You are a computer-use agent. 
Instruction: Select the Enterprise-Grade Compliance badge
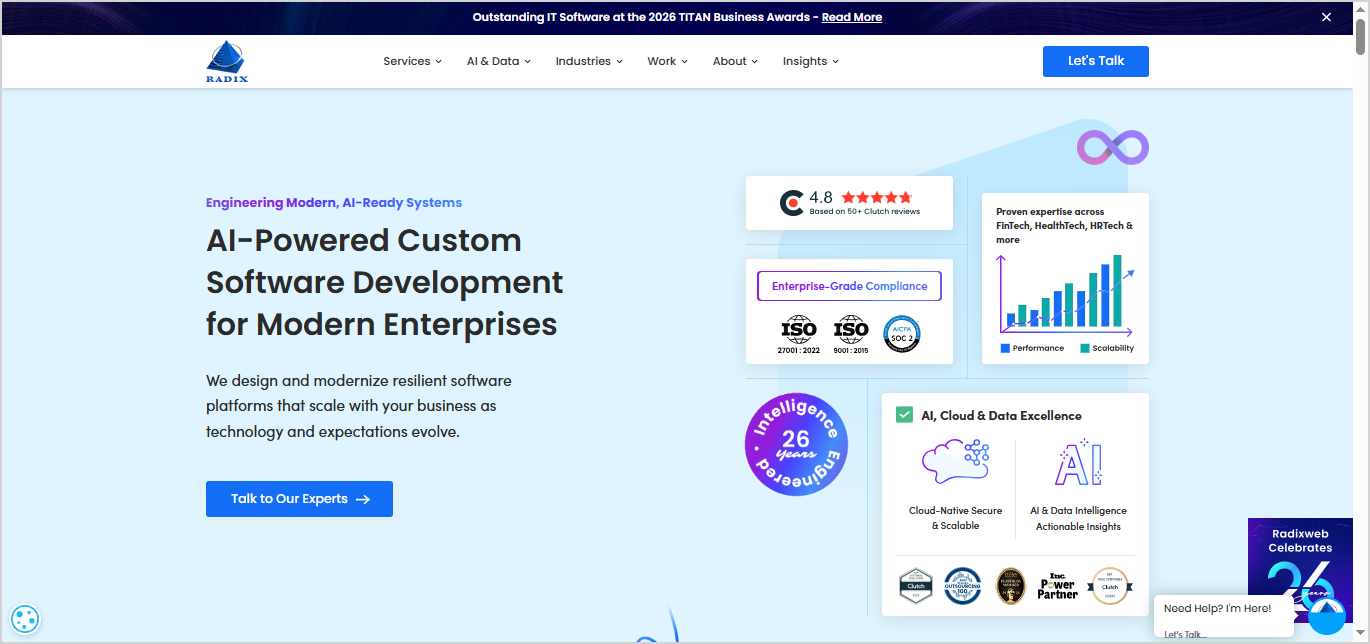coord(849,286)
